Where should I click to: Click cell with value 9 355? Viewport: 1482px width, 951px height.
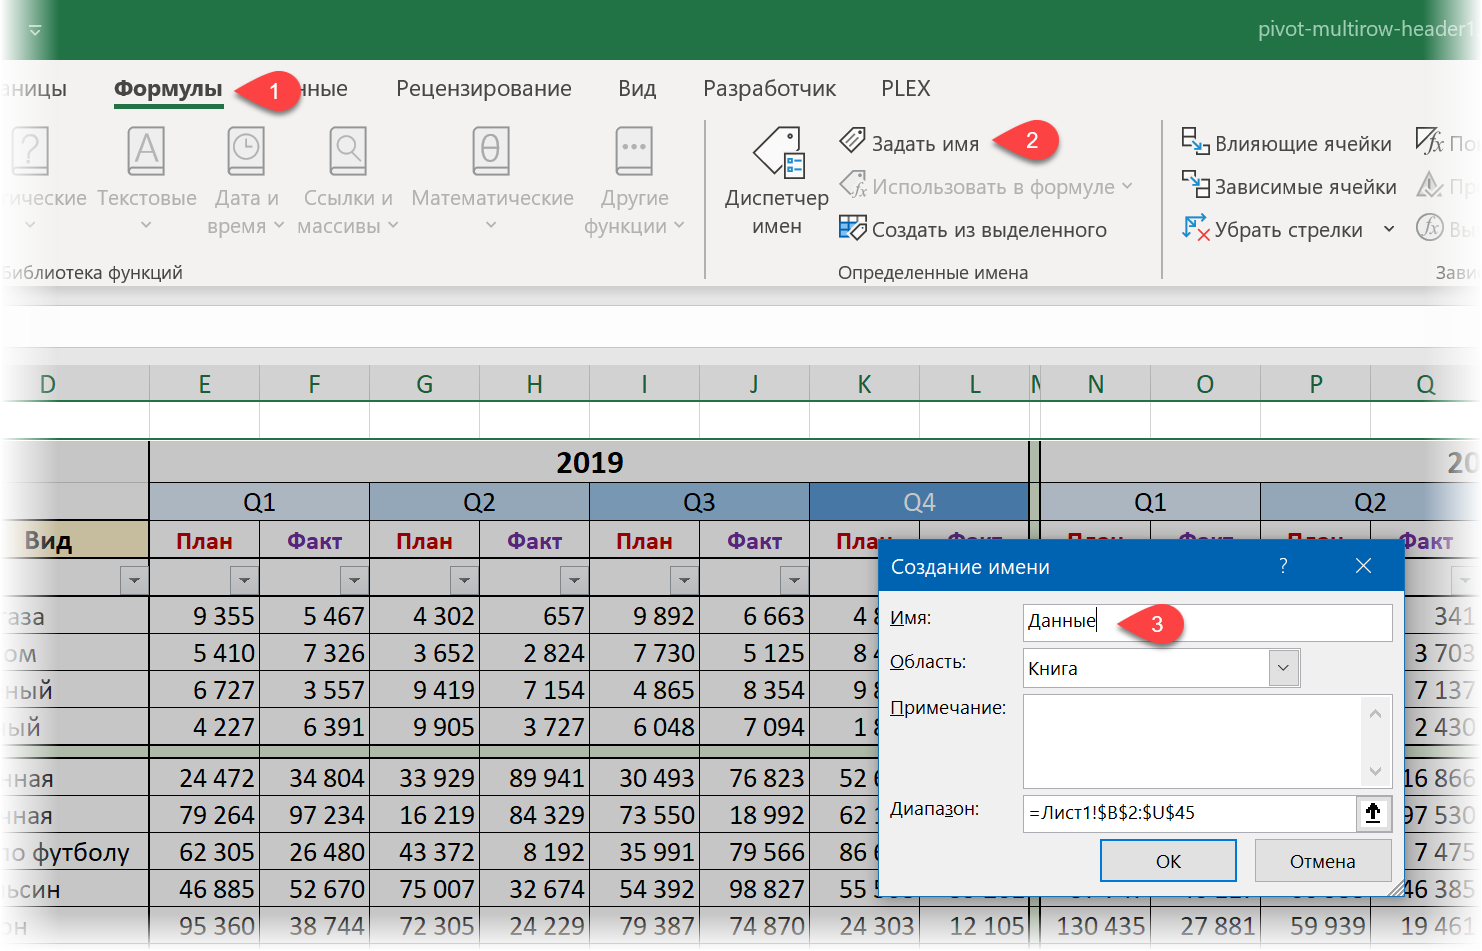204,616
